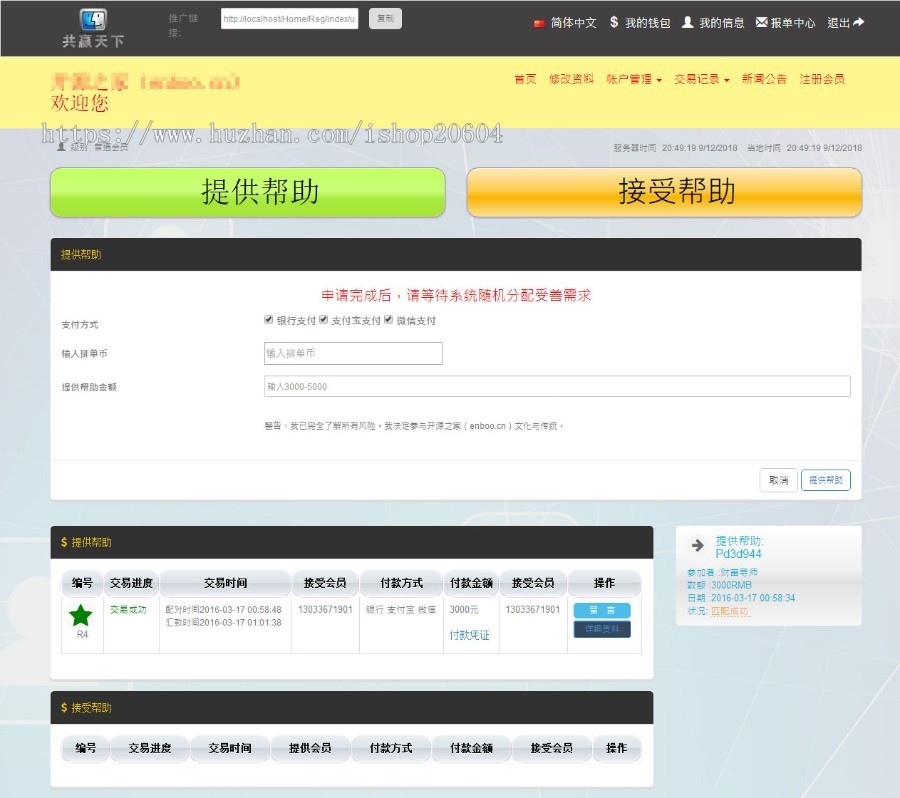Click the user level icon beside 级别

click(61, 147)
